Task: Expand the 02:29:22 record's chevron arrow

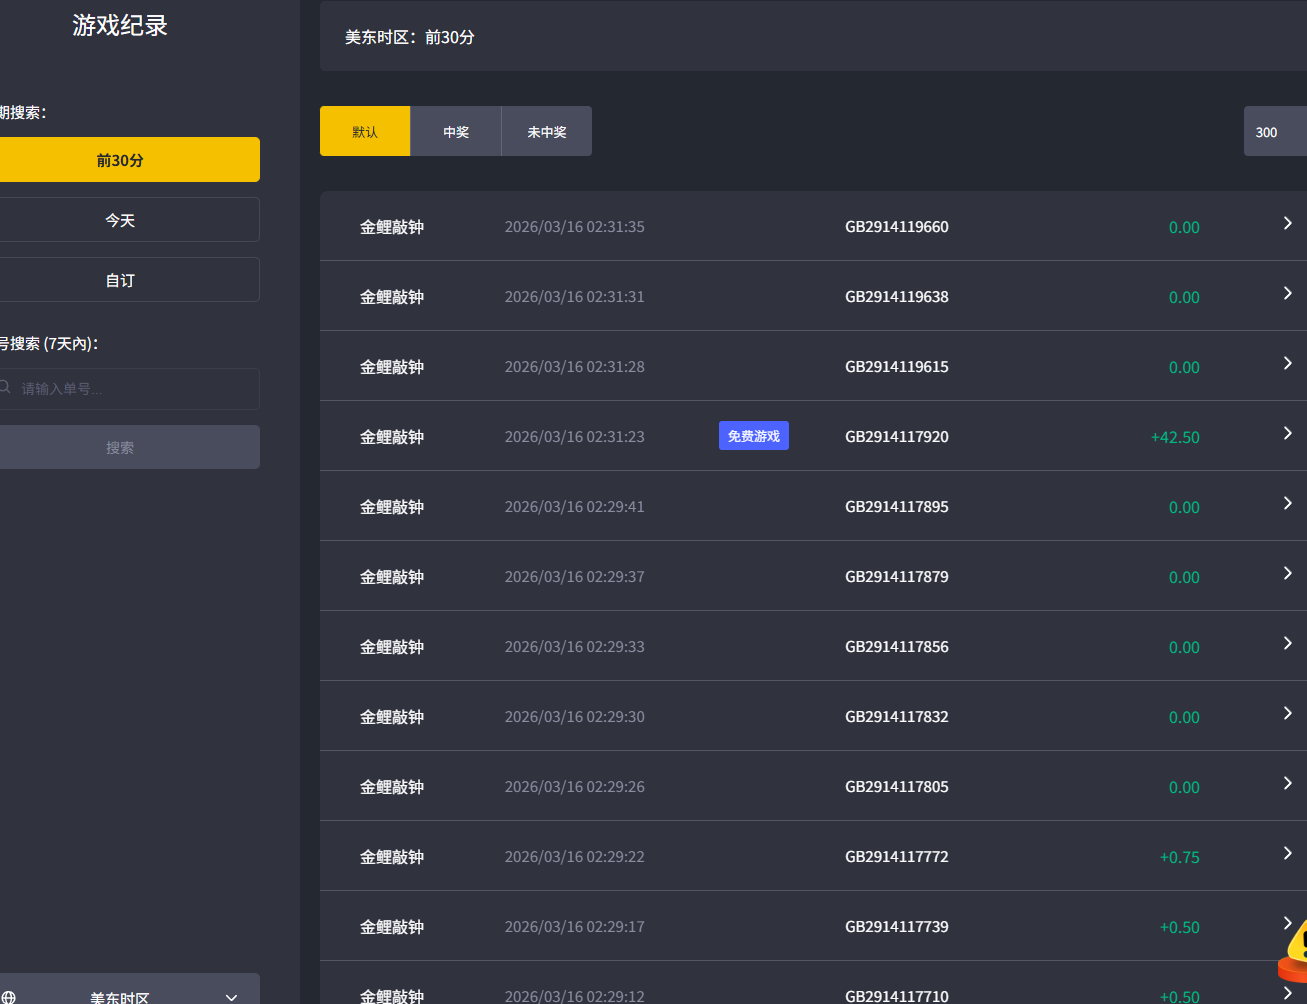Action: 1287,854
